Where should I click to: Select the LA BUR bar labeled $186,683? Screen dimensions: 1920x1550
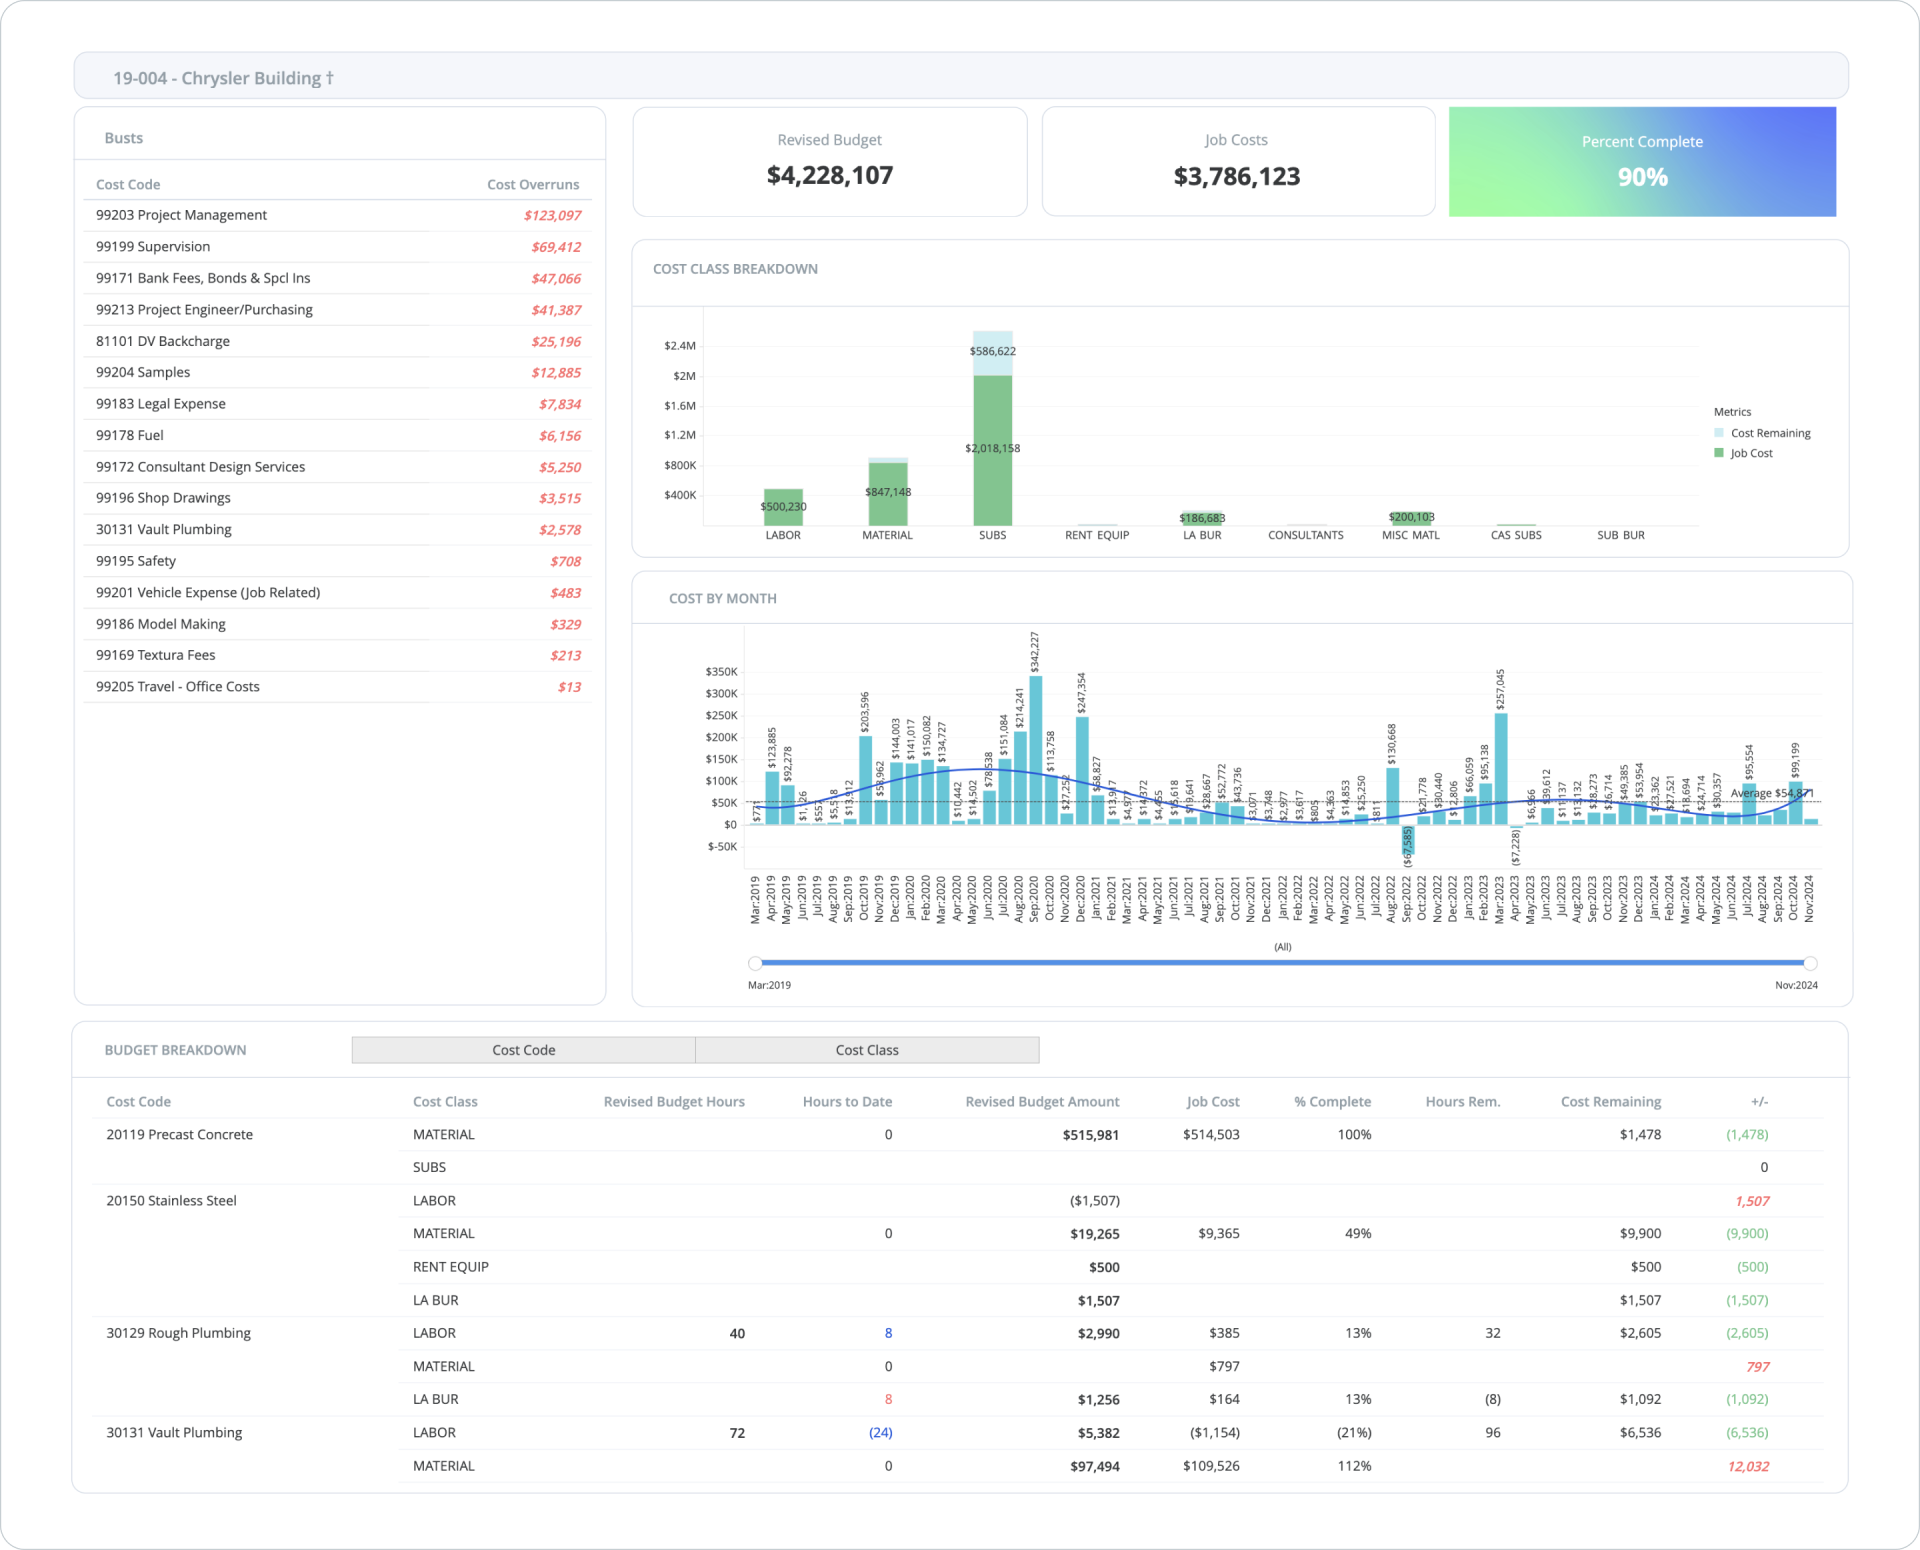pos(1202,518)
